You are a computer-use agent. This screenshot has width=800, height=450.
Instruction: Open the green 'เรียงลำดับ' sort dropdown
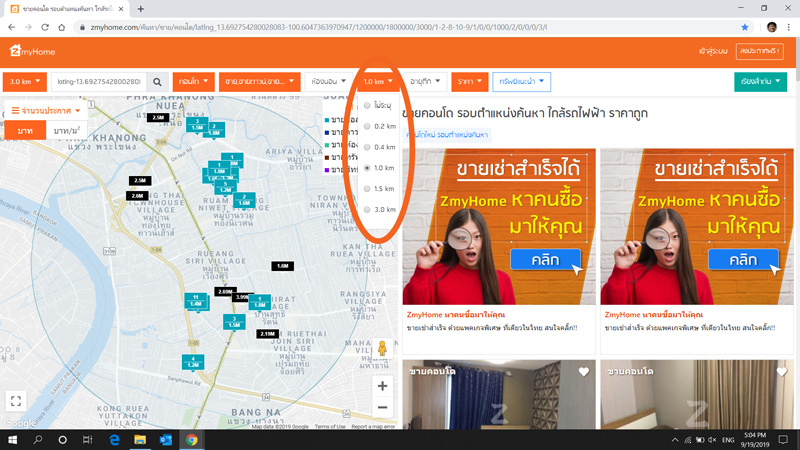point(760,82)
